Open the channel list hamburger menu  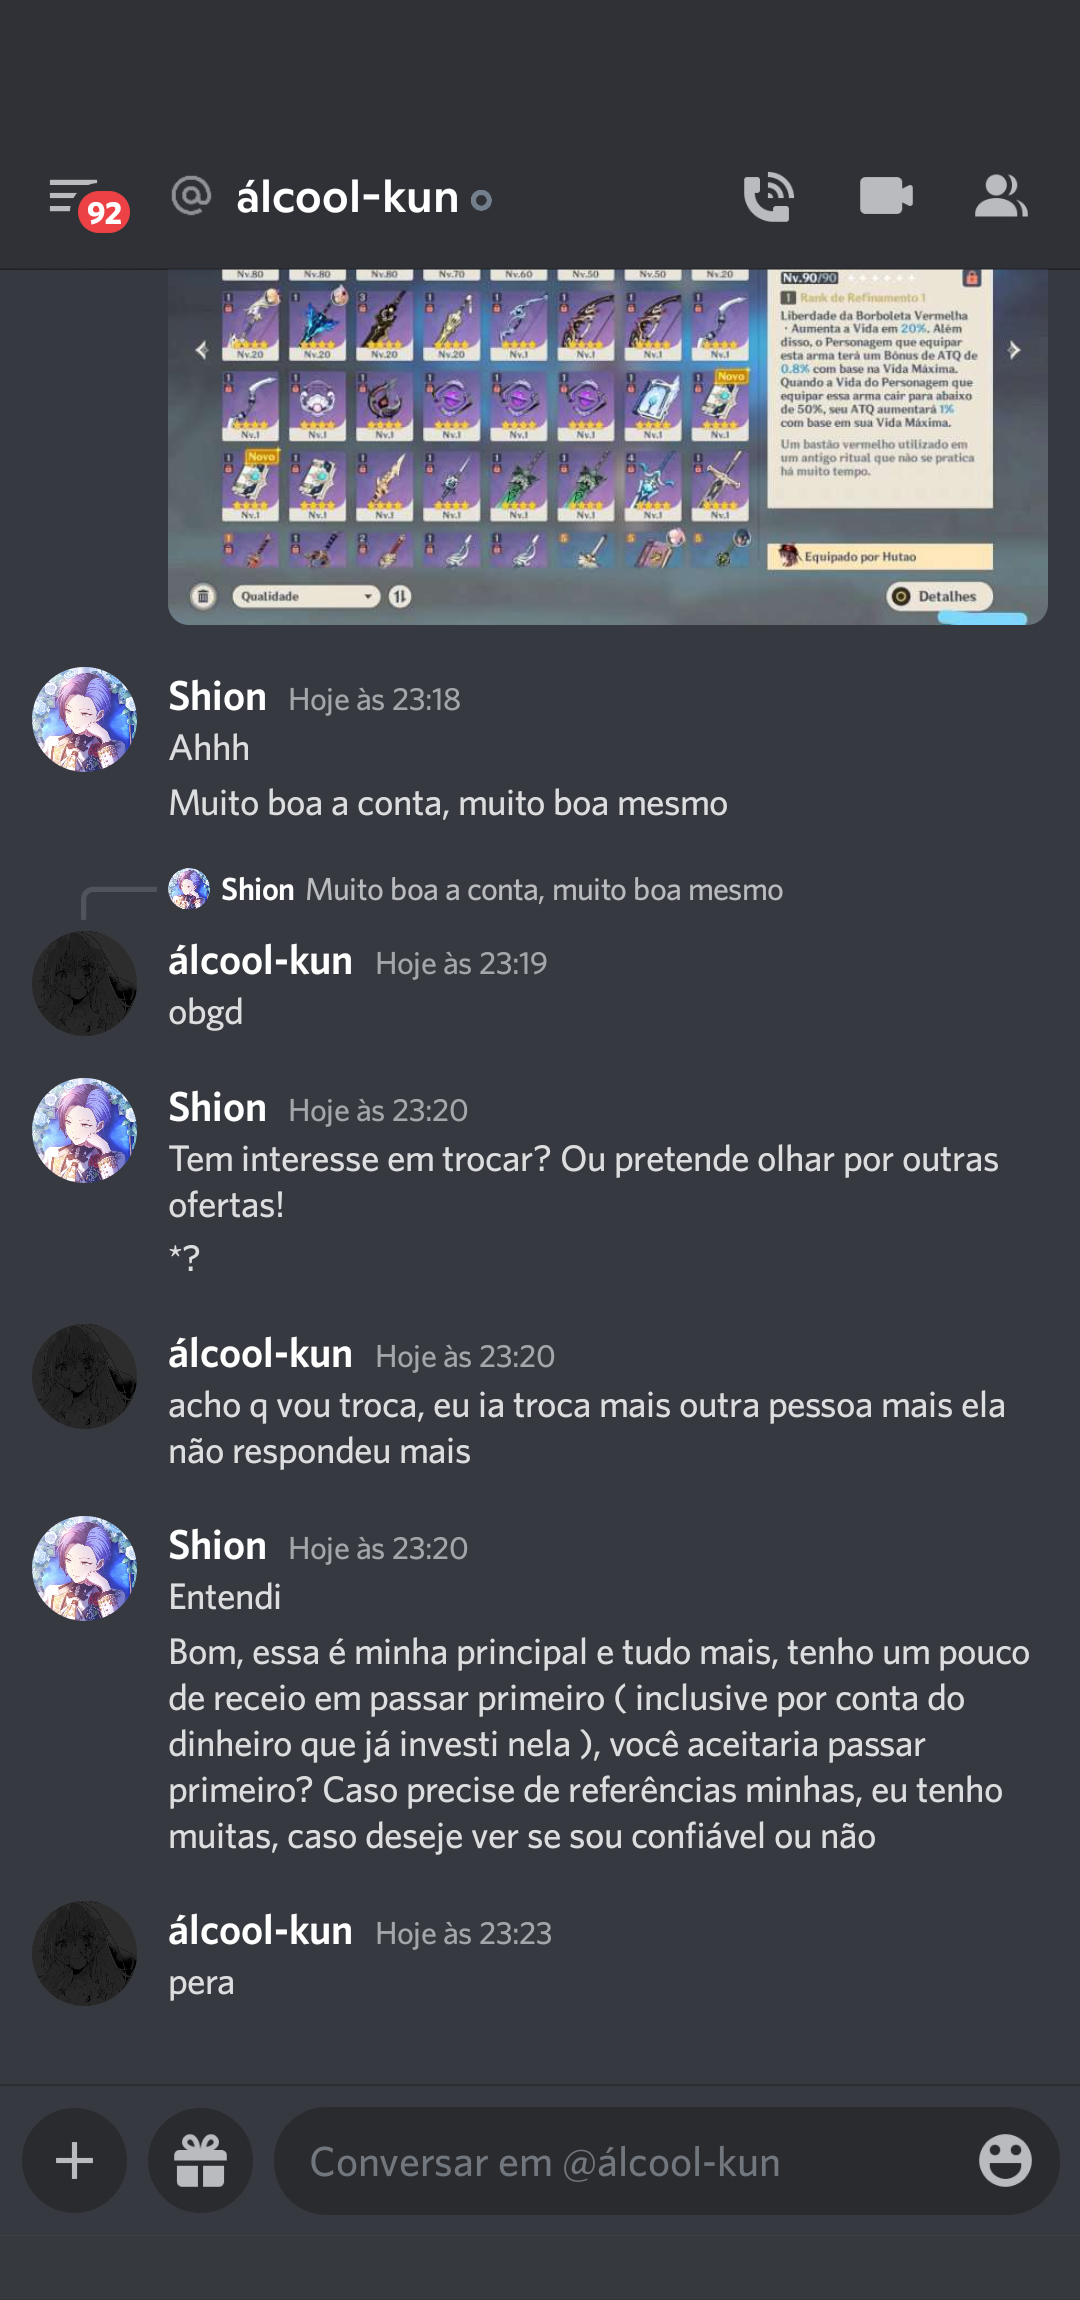[74, 196]
